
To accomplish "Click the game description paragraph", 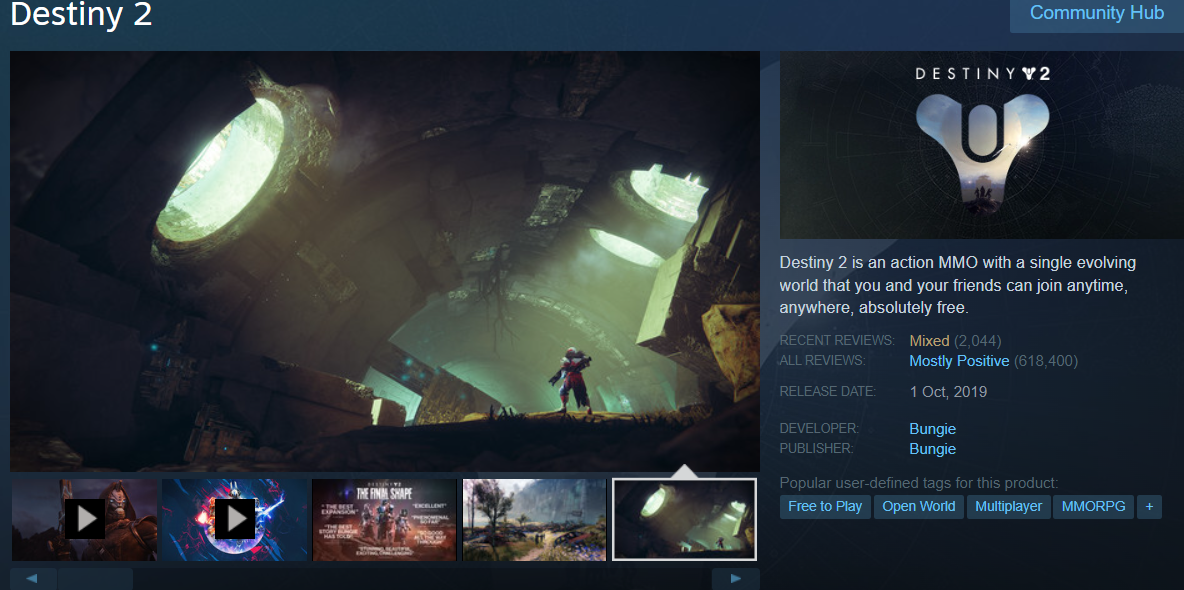I will click(x=957, y=286).
